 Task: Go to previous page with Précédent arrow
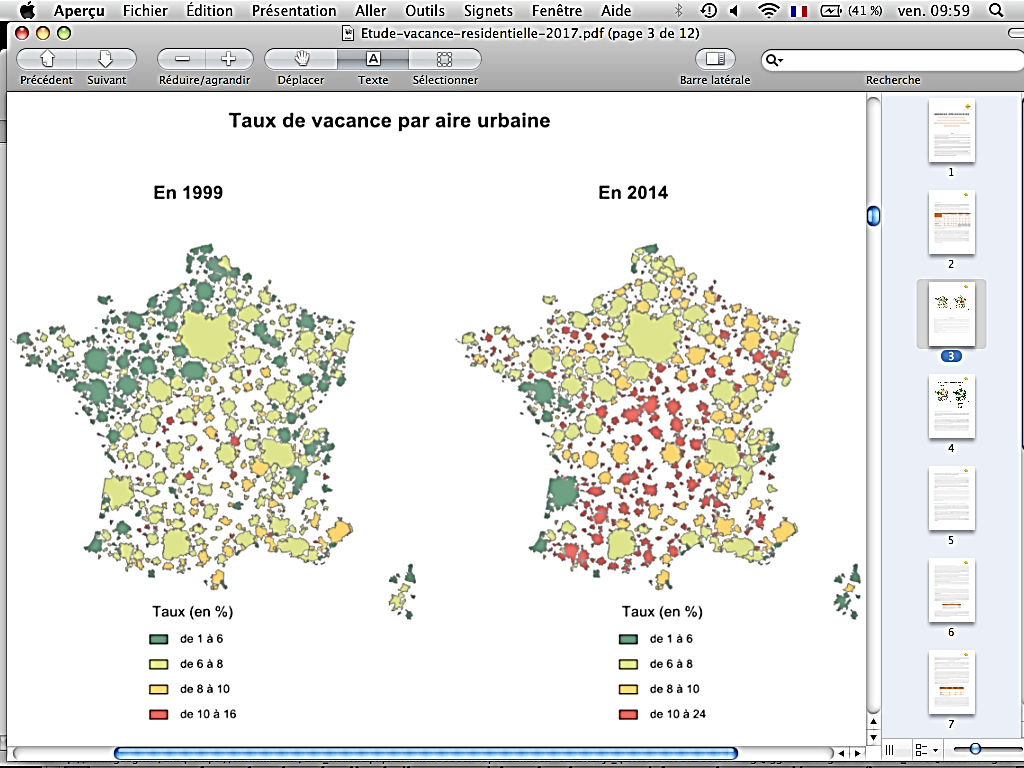pyautogui.click(x=46, y=59)
